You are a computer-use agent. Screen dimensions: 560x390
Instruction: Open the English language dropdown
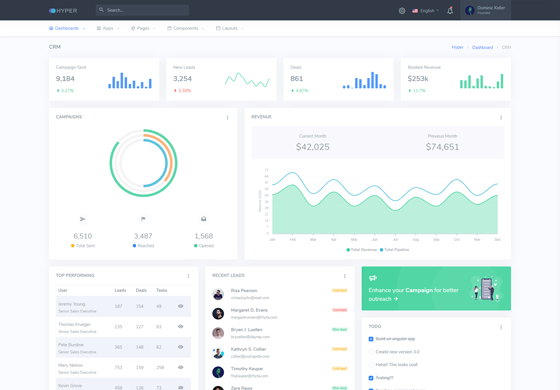click(425, 11)
